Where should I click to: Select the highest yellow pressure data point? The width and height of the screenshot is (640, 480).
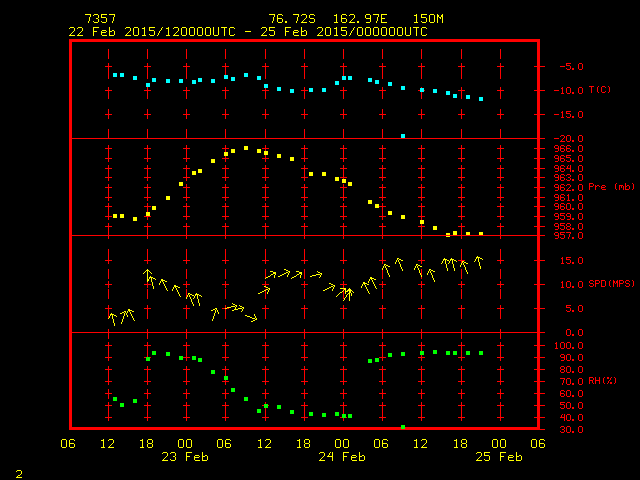[x=246, y=148]
